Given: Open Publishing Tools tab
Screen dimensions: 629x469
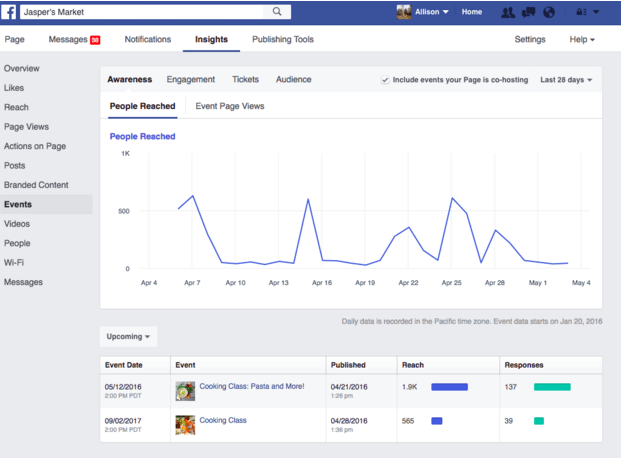Looking at the screenshot, I should click(283, 39).
